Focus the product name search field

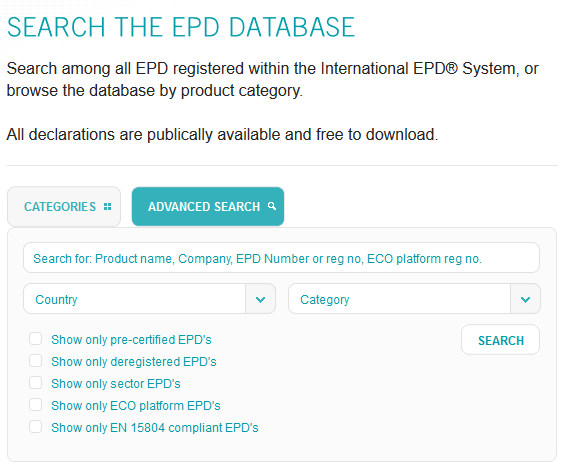[x=281, y=258]
